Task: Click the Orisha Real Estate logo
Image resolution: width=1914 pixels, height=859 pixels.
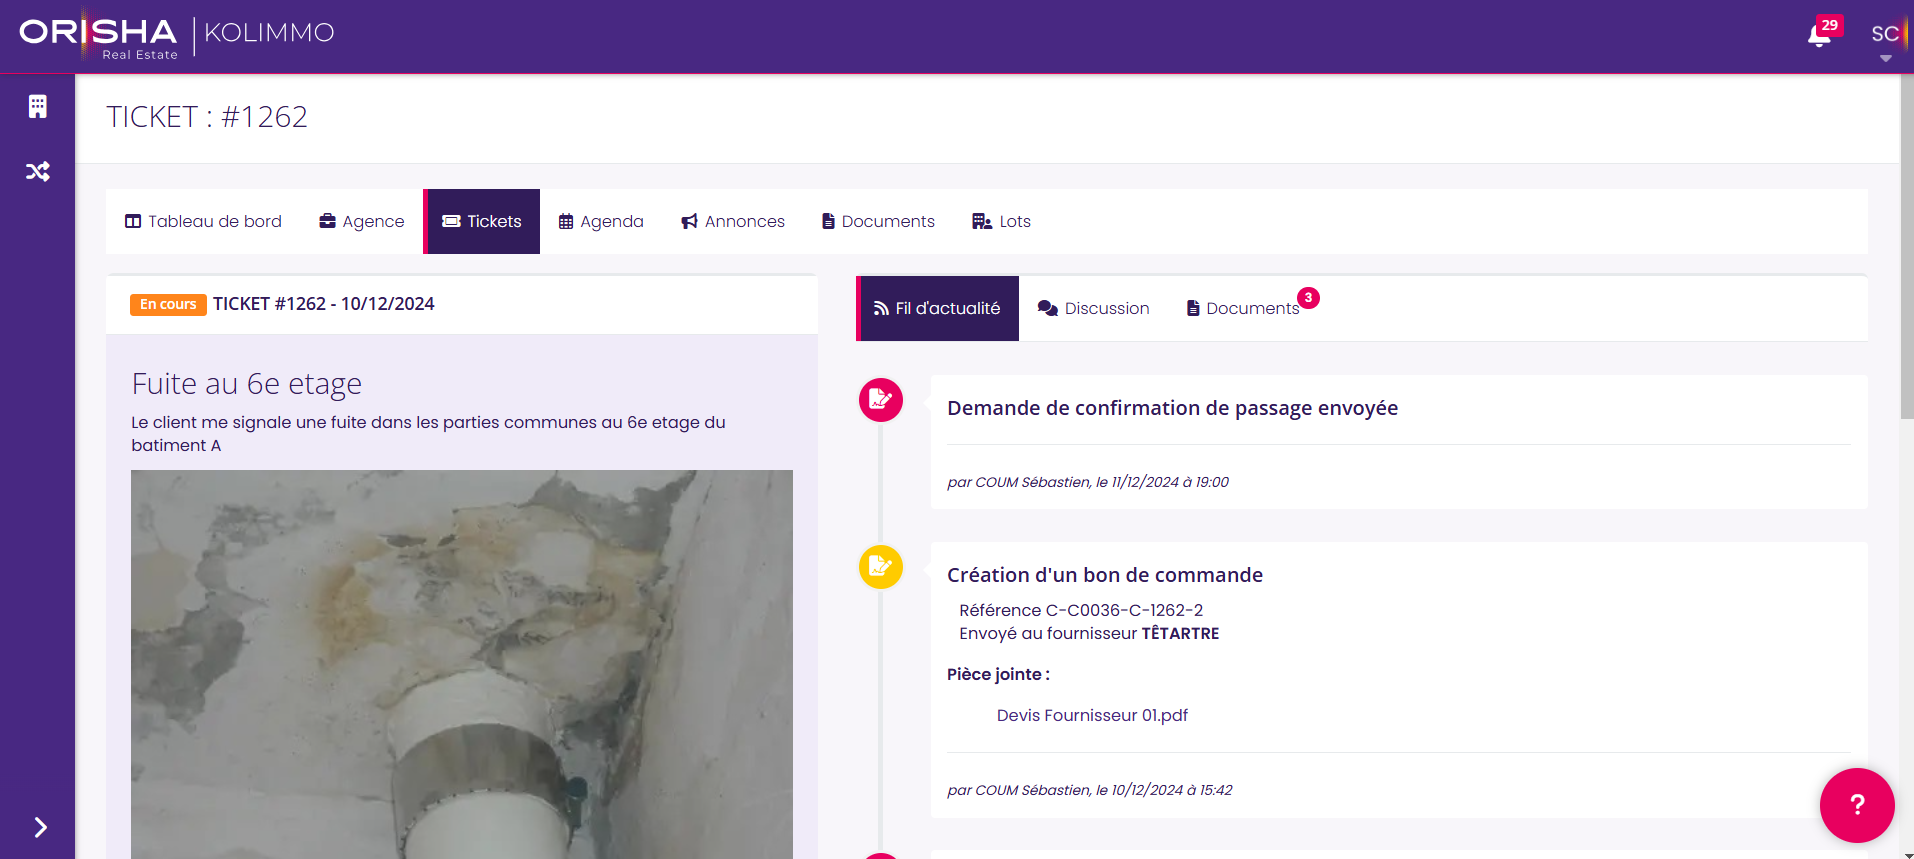Action: point(98,37)
